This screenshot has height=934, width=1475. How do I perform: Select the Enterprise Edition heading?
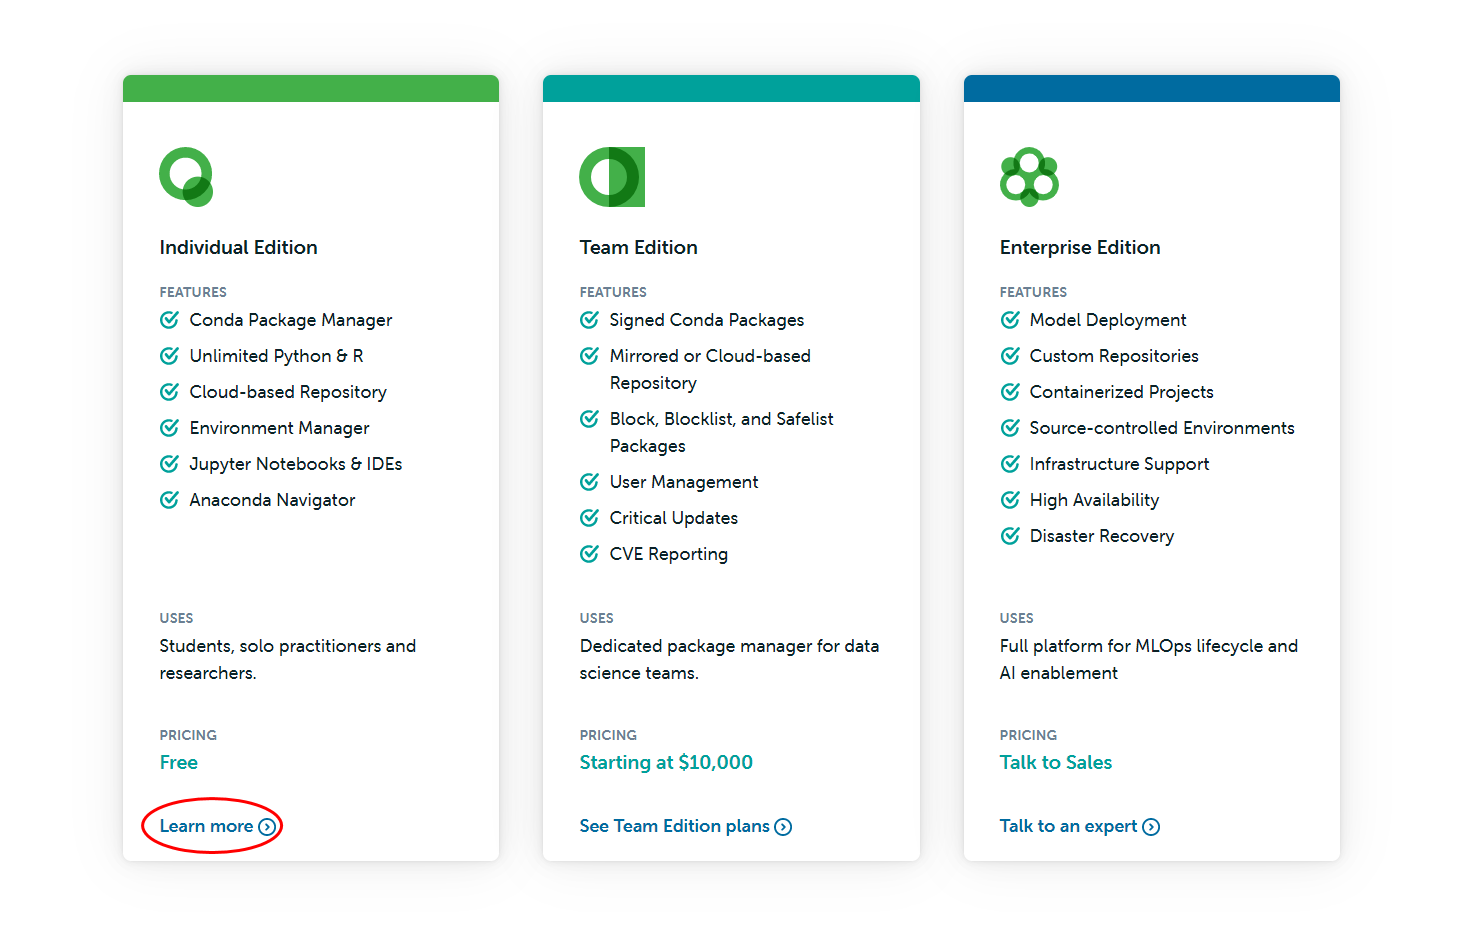pos(1080,247)
